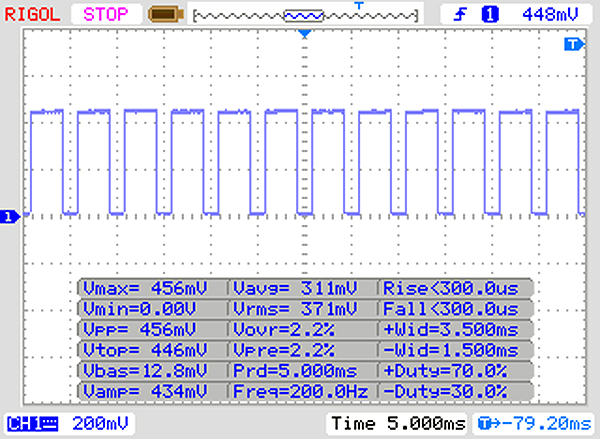
Task: Click the Vbas=12.8mV measurement
Action: tap(145, 370)
